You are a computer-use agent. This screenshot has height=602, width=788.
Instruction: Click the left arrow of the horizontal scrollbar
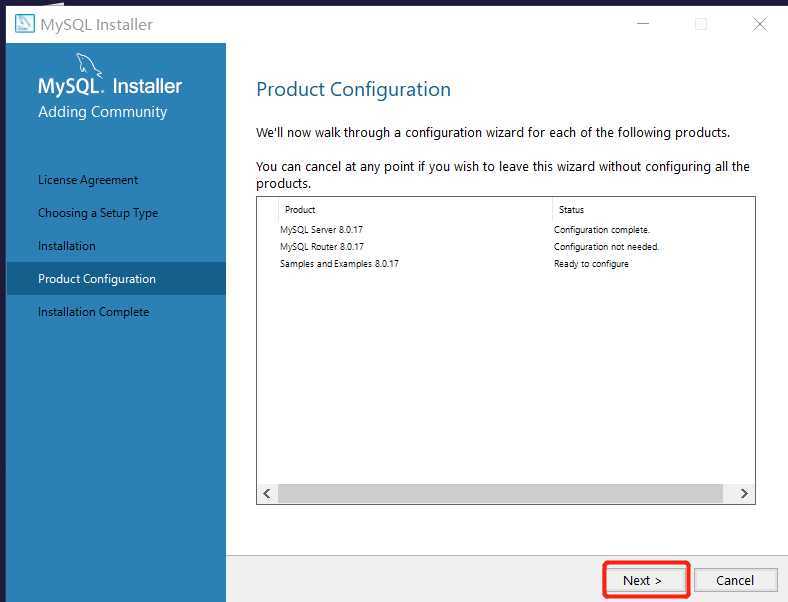point(267,493)
